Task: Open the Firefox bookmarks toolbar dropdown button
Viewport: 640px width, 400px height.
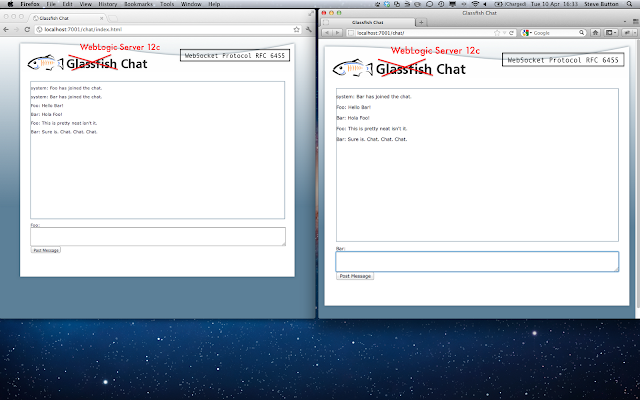Action: (611, 33)
